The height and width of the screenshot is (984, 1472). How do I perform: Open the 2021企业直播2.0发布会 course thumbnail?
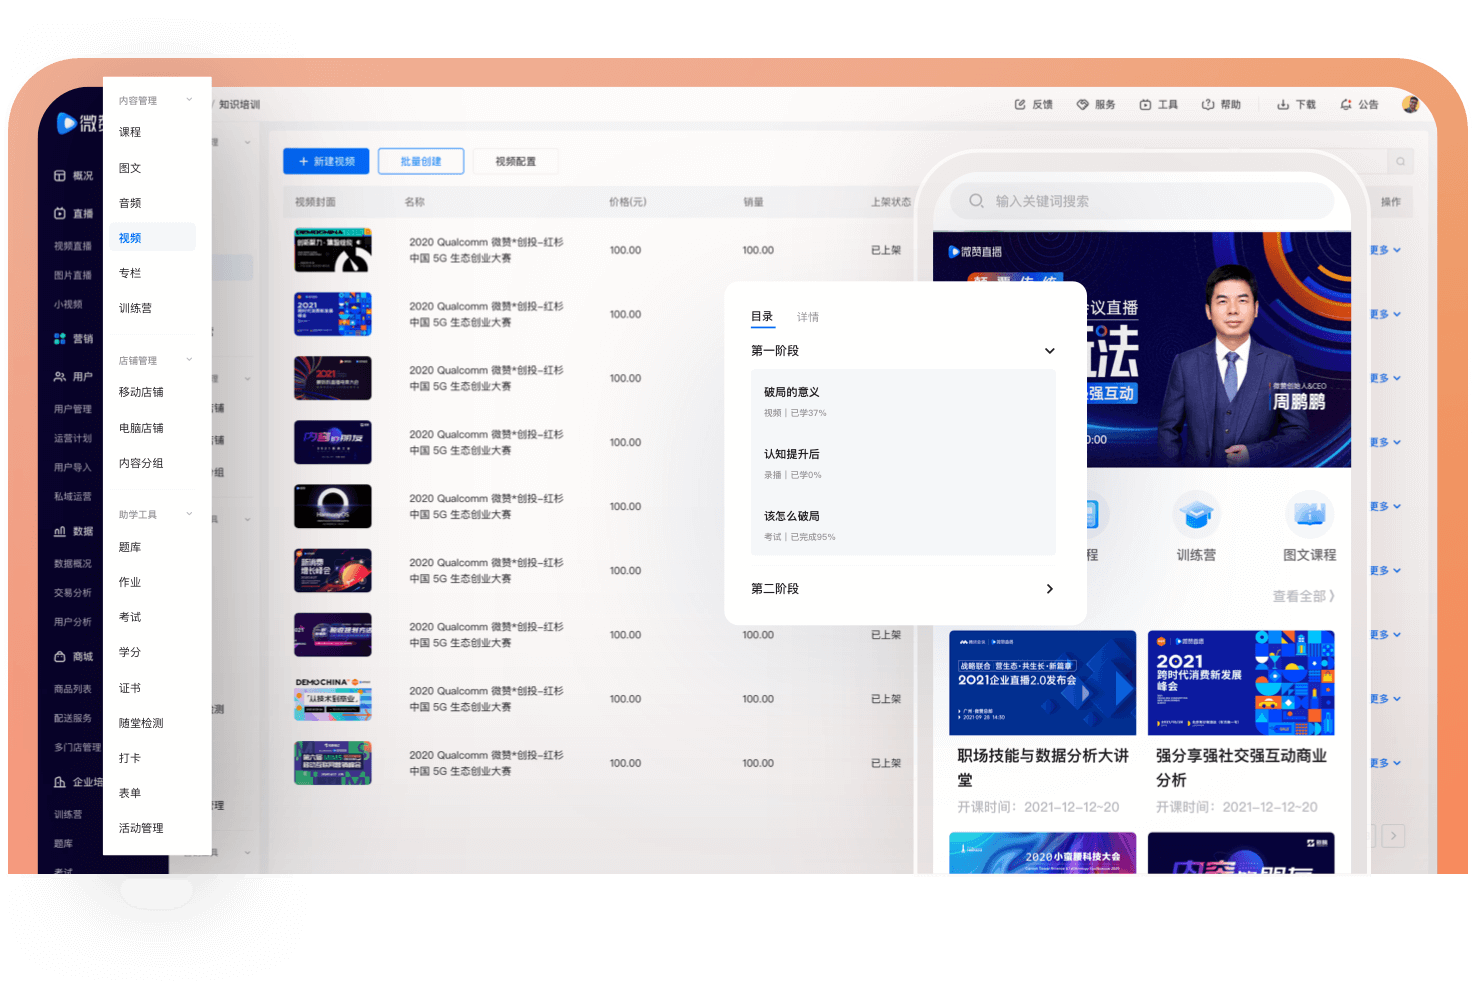tap(1042, 683)
